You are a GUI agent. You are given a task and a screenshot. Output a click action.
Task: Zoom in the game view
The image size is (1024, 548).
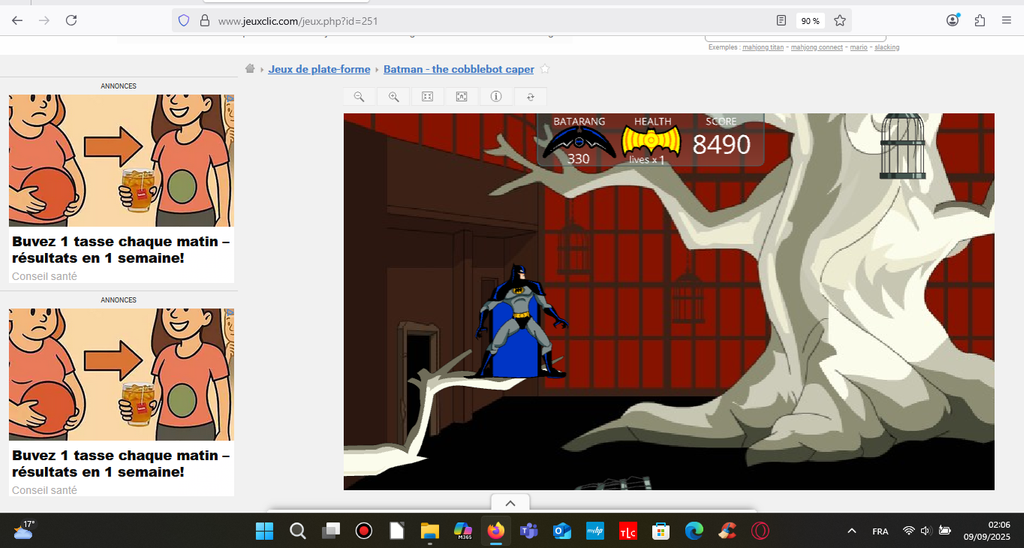(x=394, y=97)
